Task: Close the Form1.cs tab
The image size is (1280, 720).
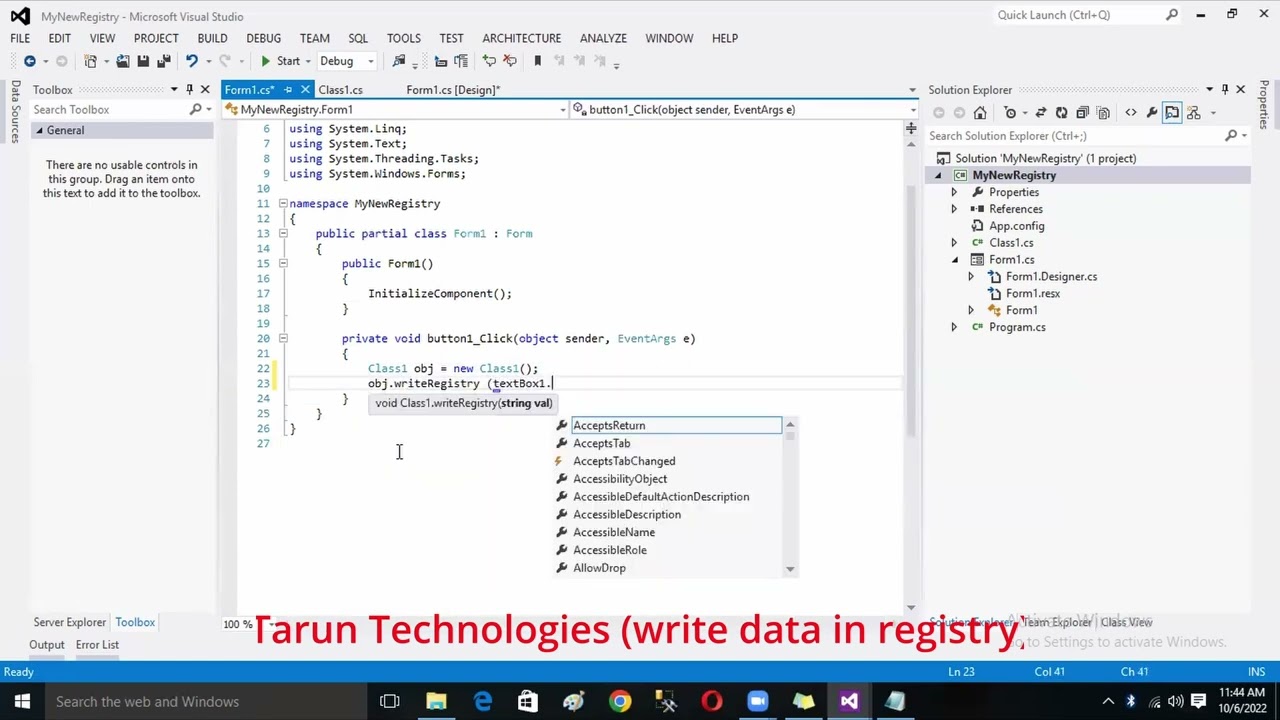Action: click(x=305, y=89)
